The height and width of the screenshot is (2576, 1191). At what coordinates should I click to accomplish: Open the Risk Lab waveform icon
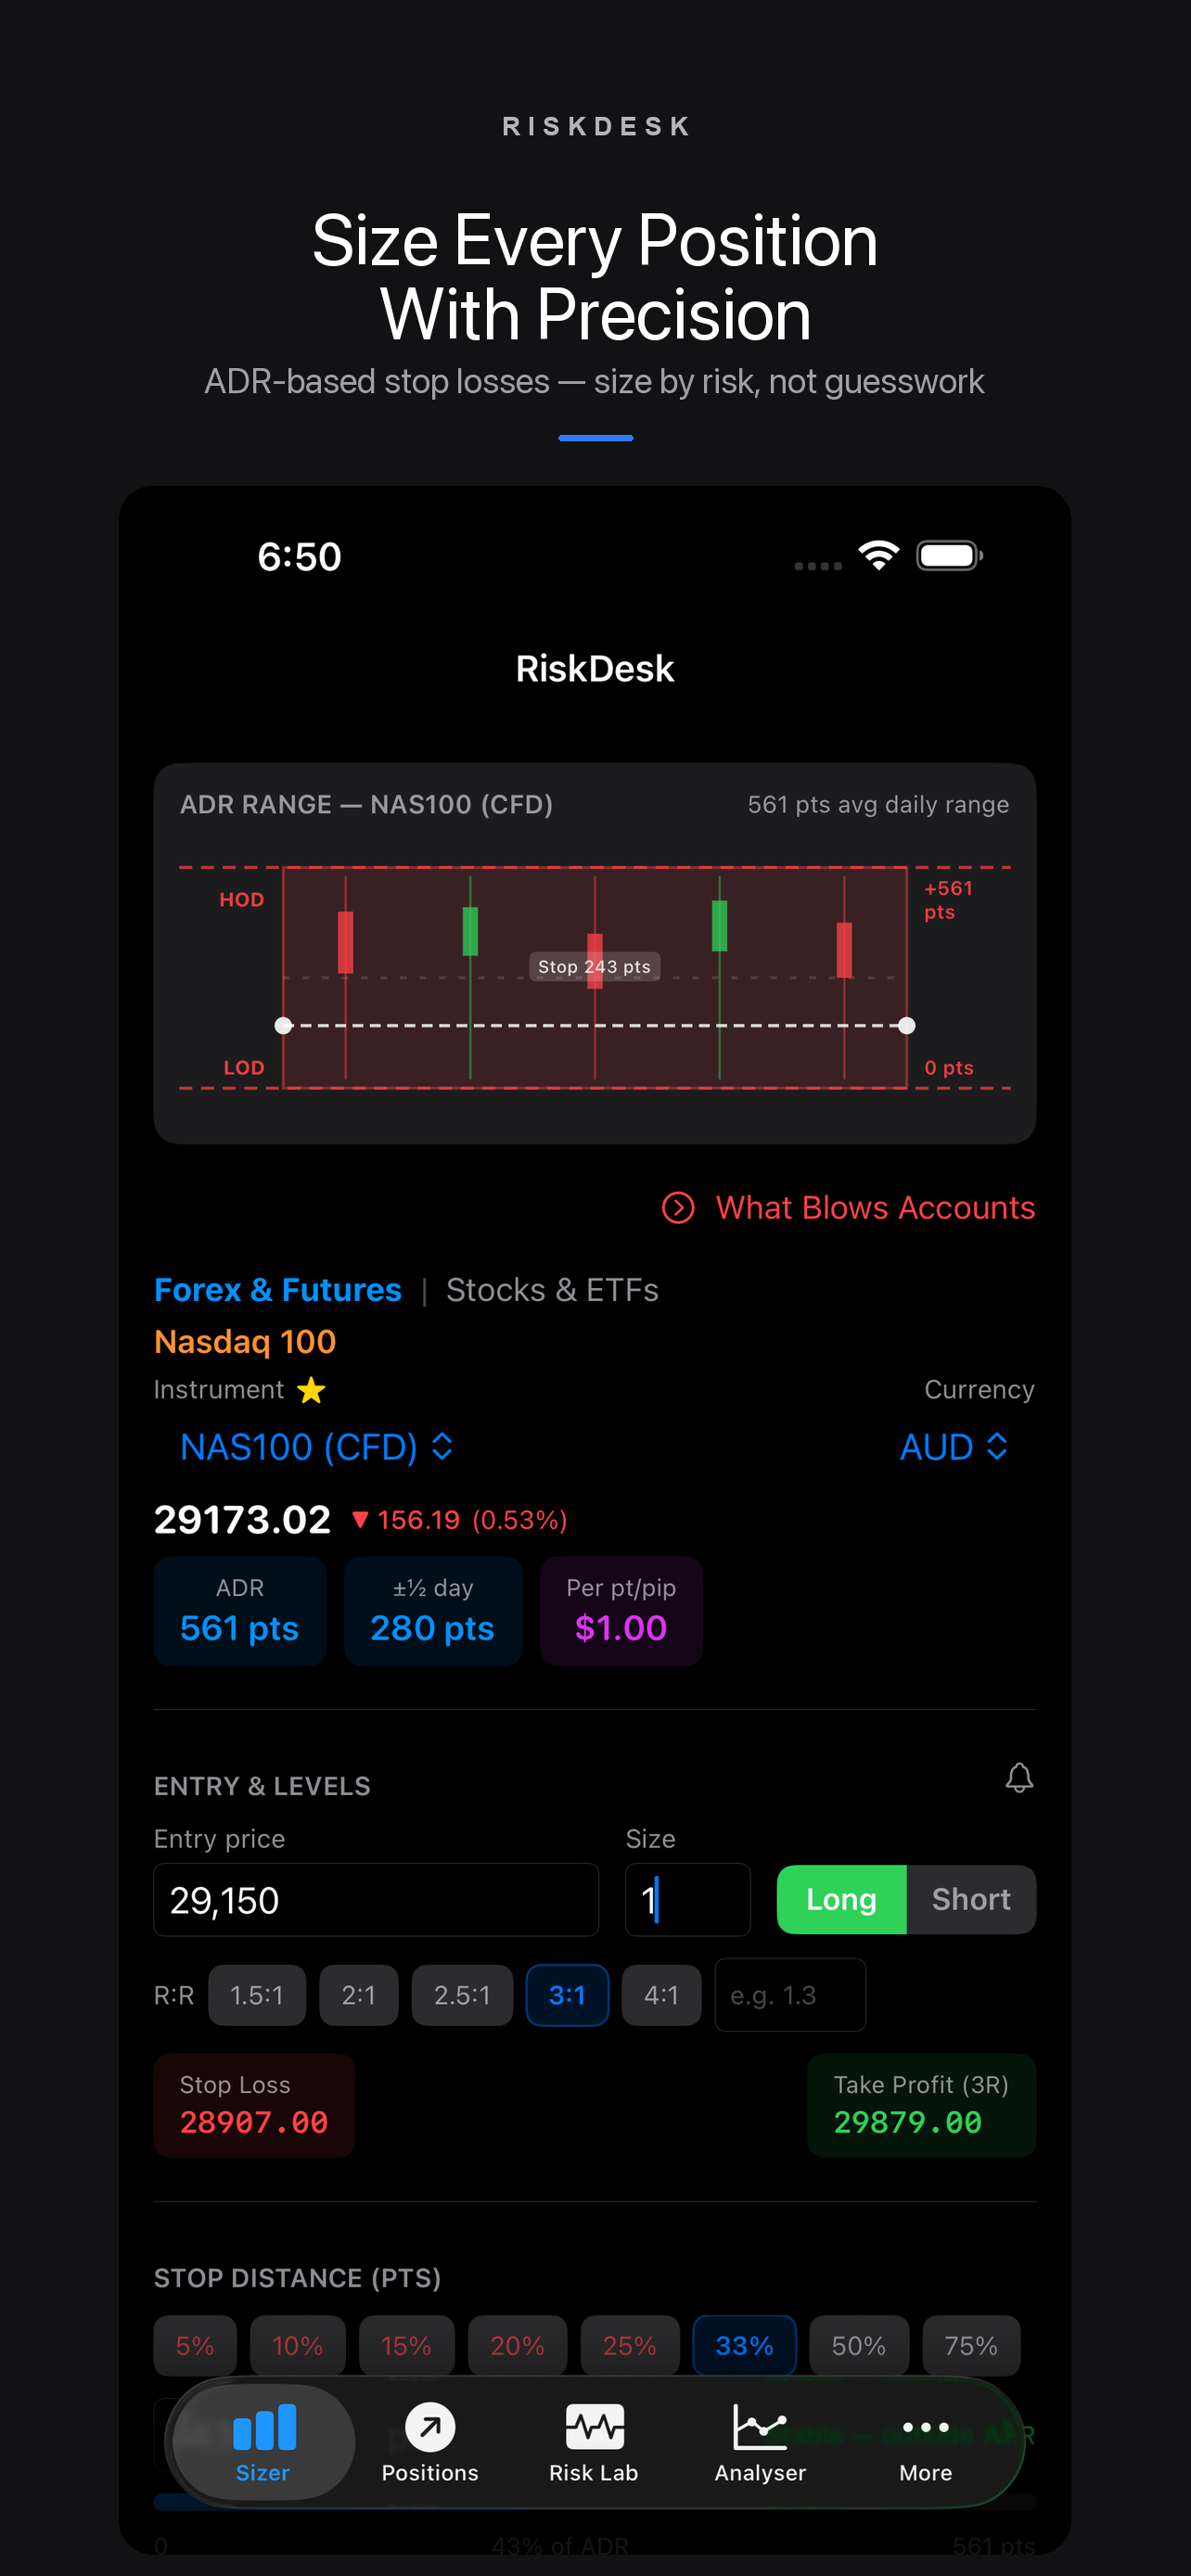(x=595, y=2427)
